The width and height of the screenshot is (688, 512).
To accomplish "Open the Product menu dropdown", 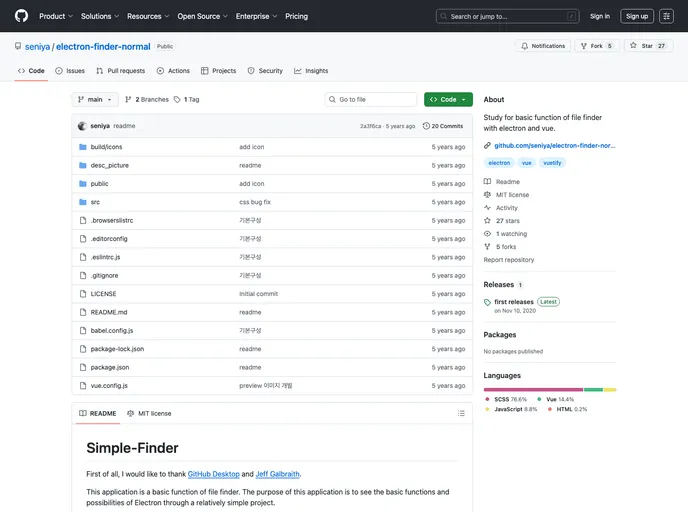I will click(x=55, y=16).
